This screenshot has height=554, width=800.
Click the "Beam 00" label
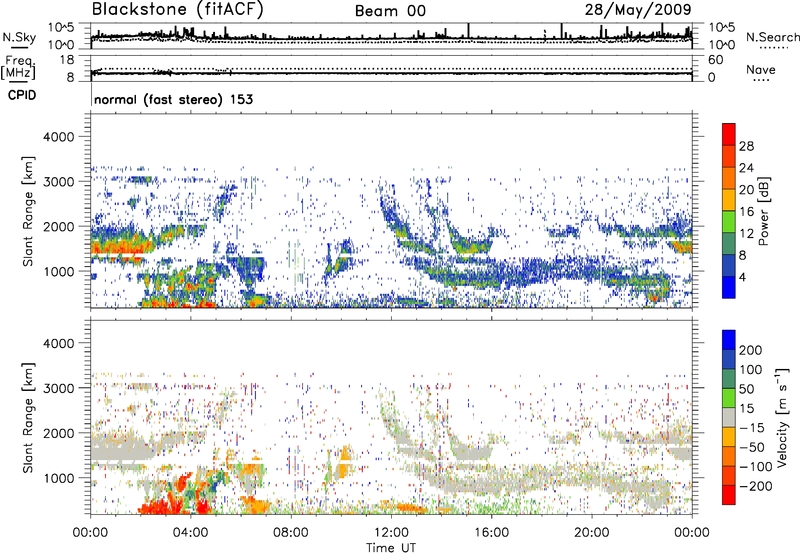(x=390, y=11)
